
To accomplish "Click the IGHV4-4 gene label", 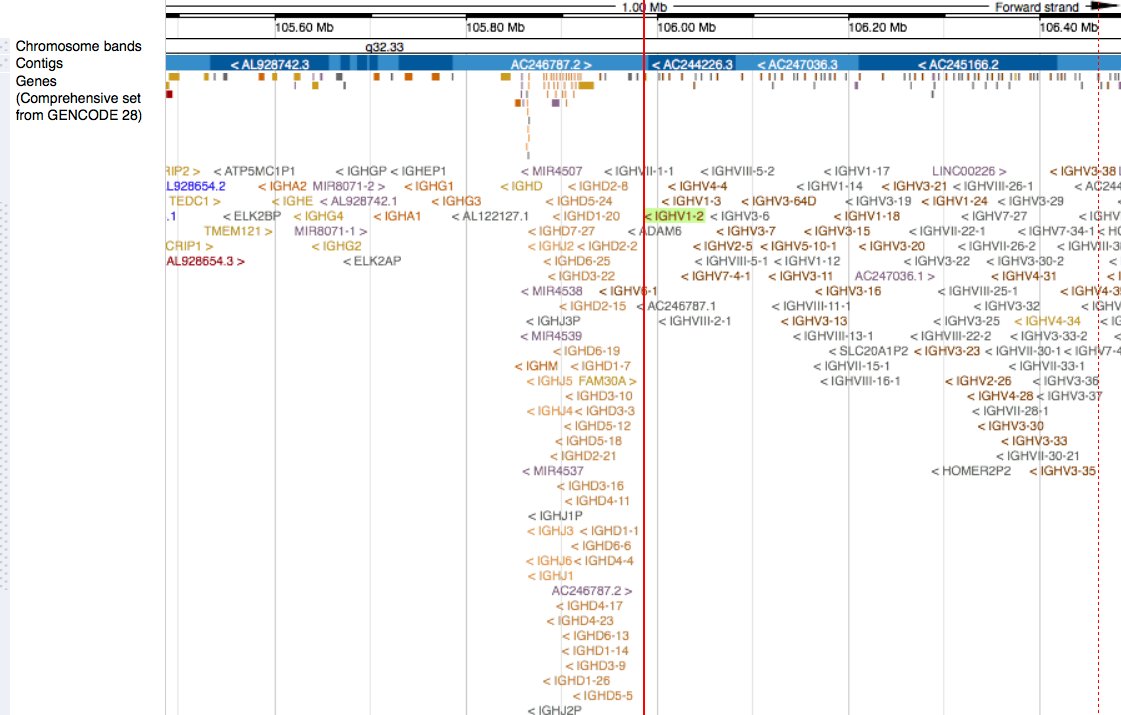I will point(698,186).
